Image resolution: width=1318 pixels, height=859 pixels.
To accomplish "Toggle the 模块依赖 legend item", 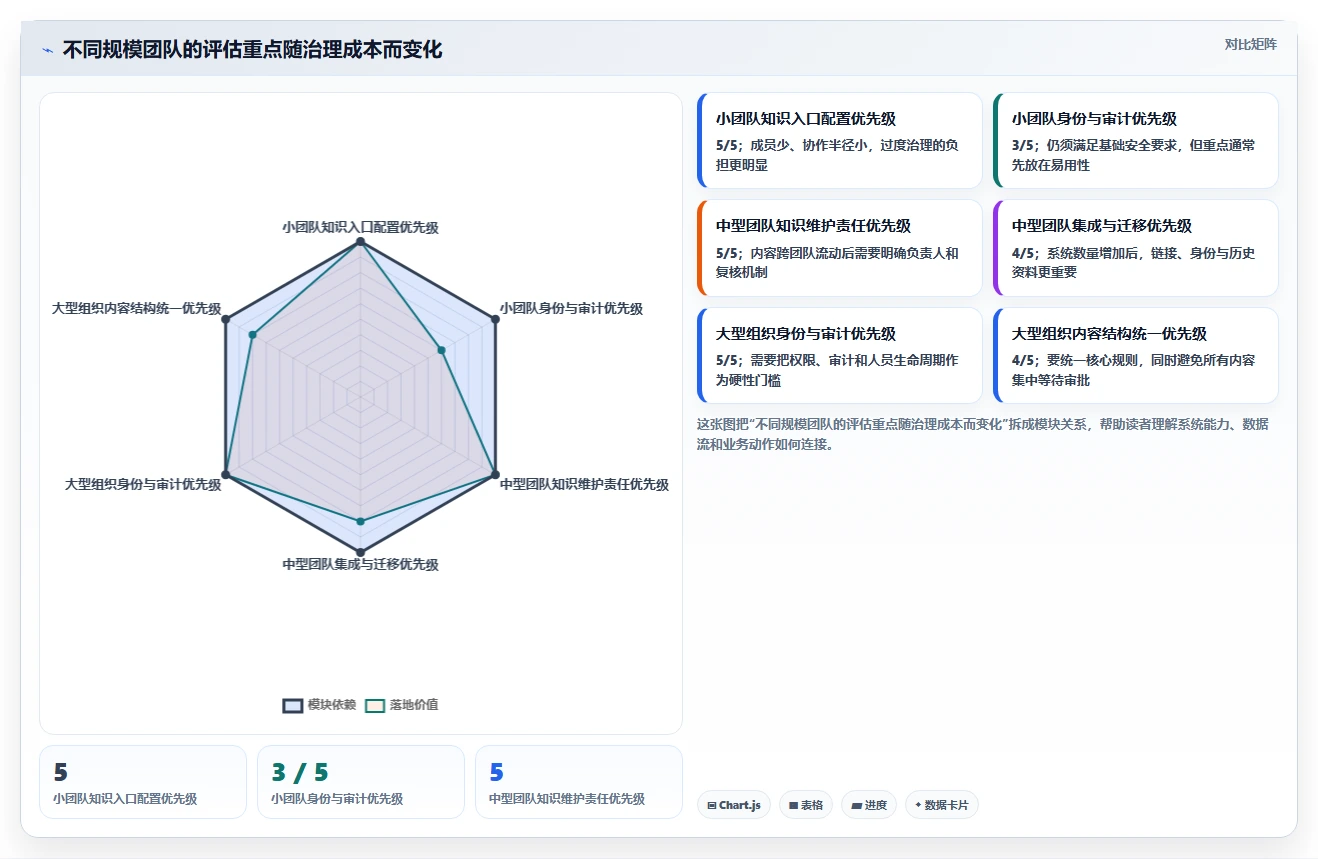I will point(319,704).
